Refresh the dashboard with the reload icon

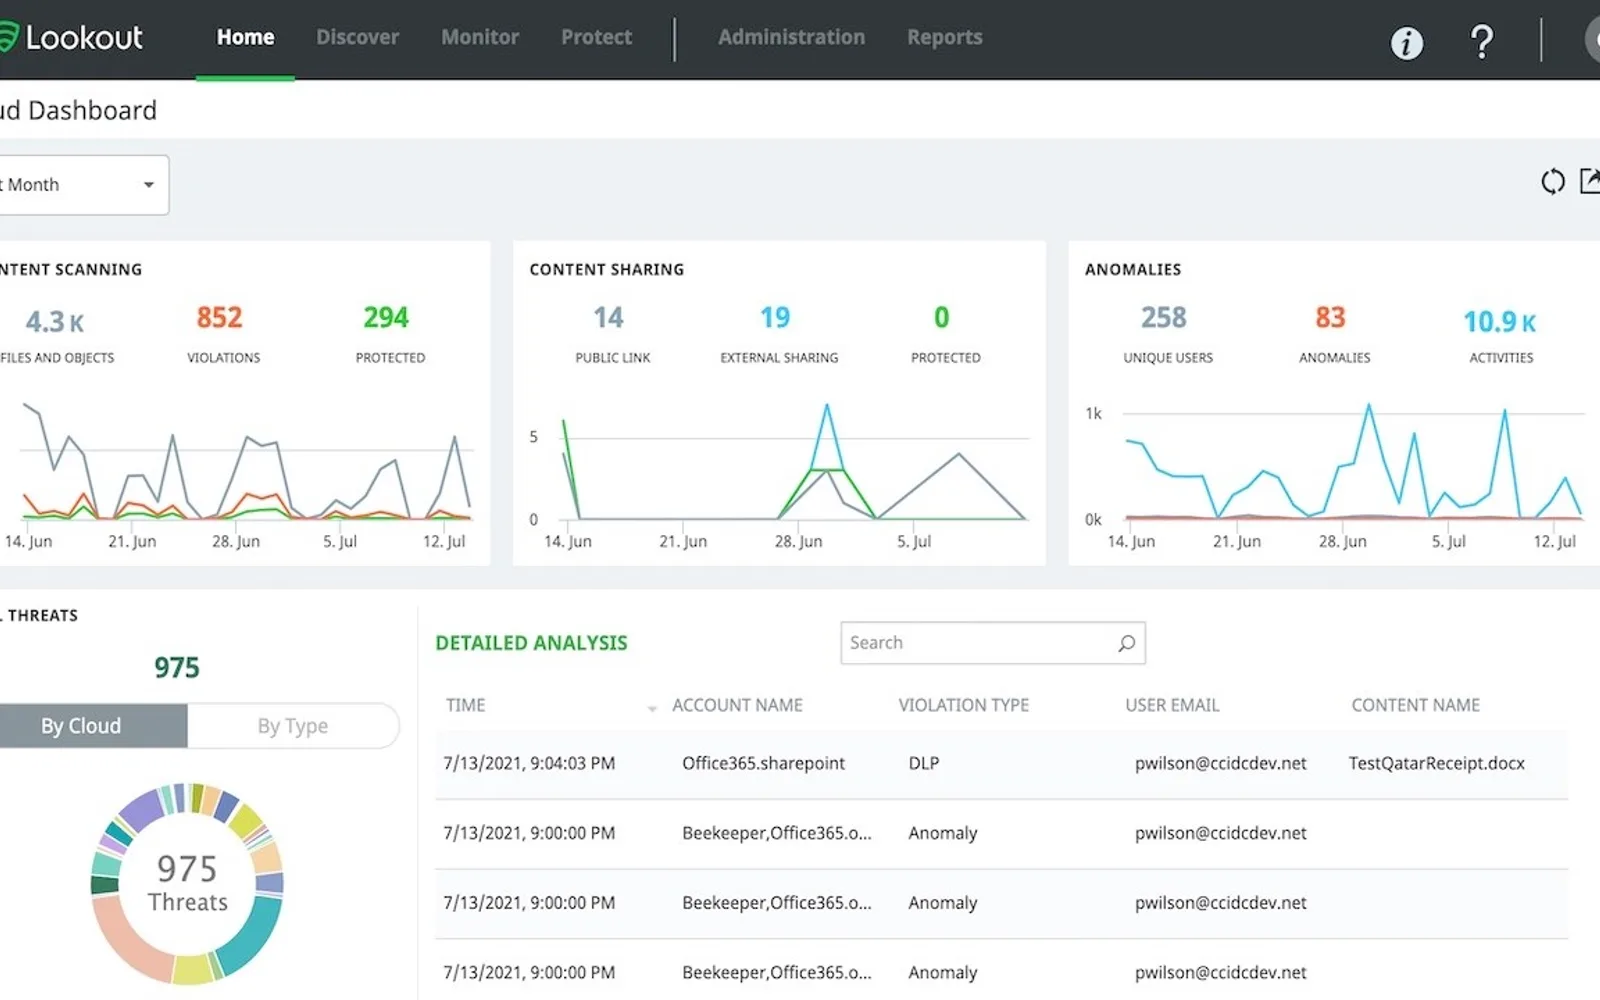click(1552, 182)
